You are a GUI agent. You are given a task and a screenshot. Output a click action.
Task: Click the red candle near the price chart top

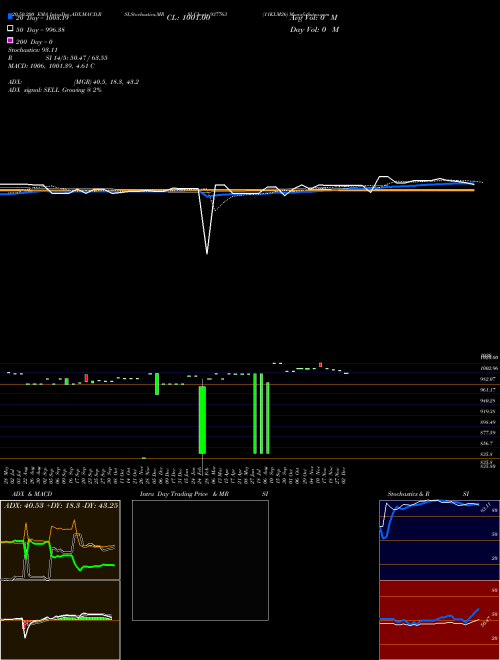coord(320,365)
